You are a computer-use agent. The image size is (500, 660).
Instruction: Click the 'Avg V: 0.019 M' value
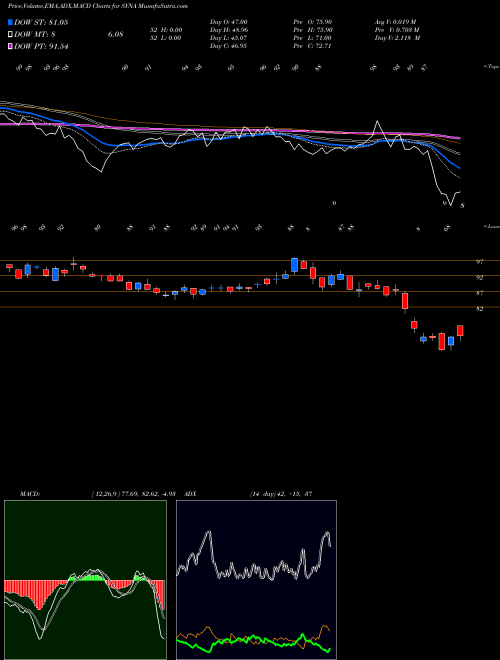tap(396, 22)
